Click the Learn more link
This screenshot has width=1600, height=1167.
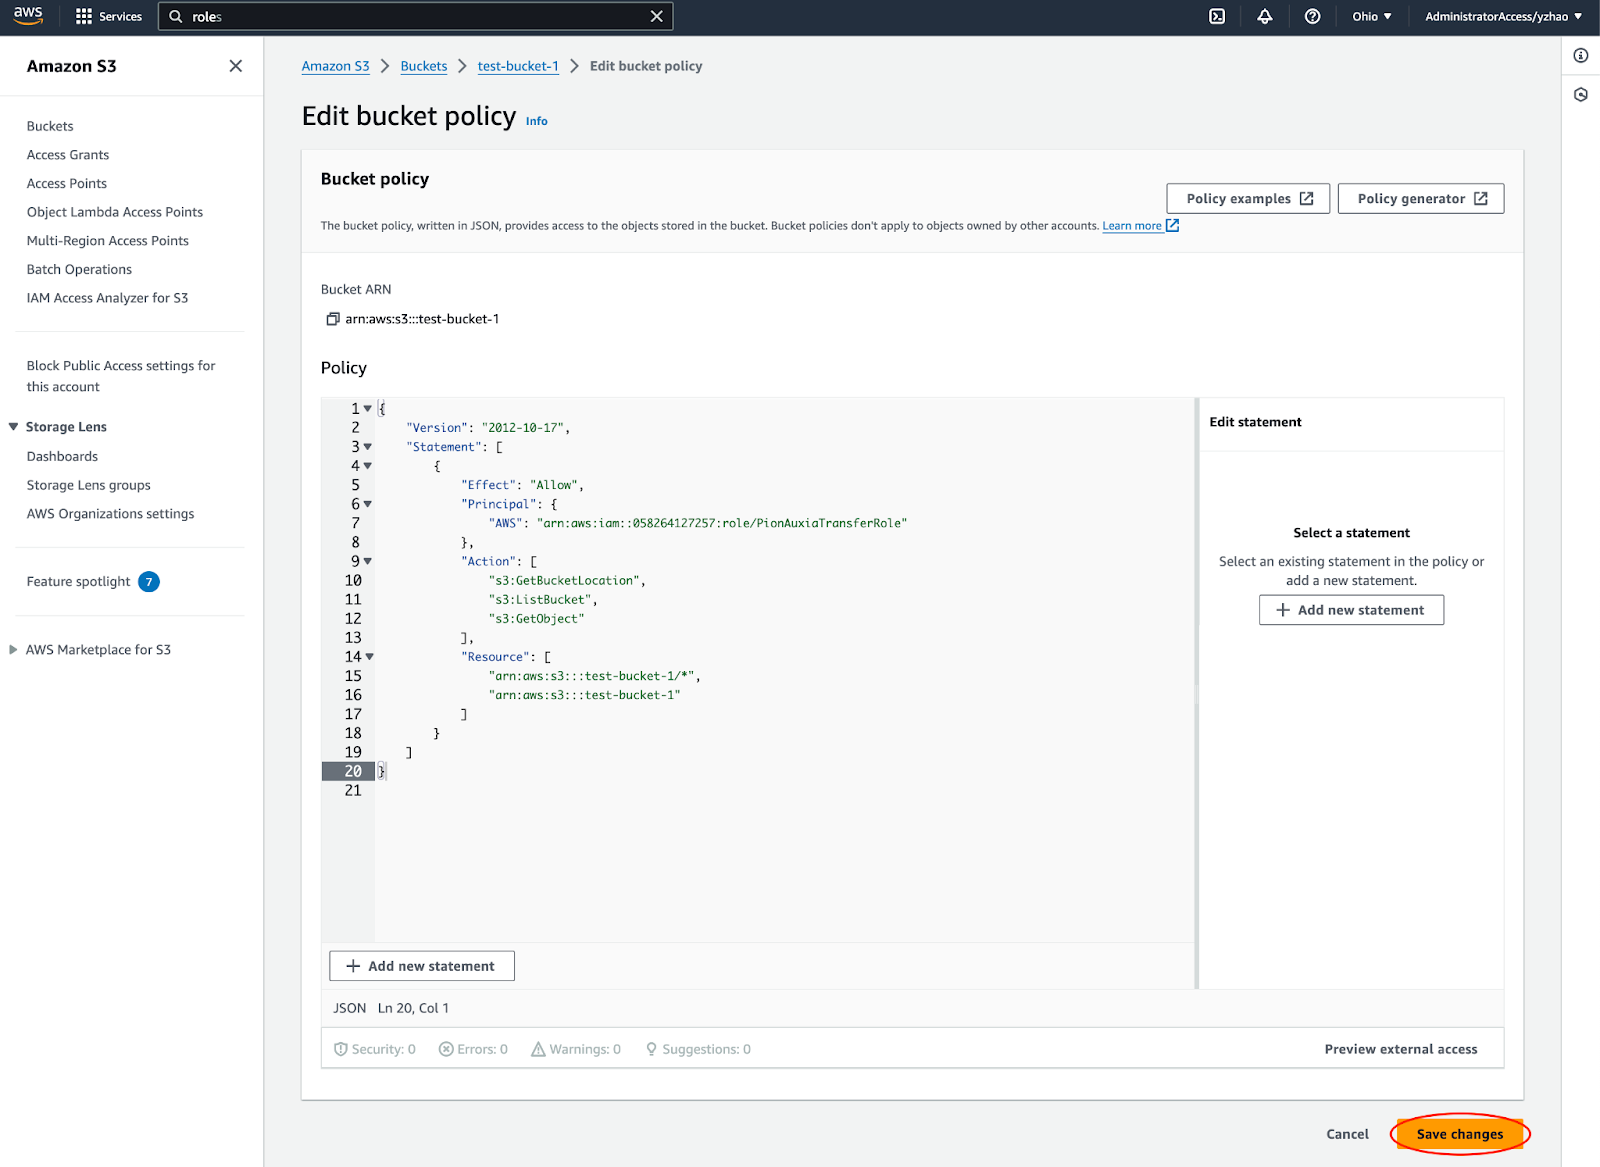click(1132, 226)
